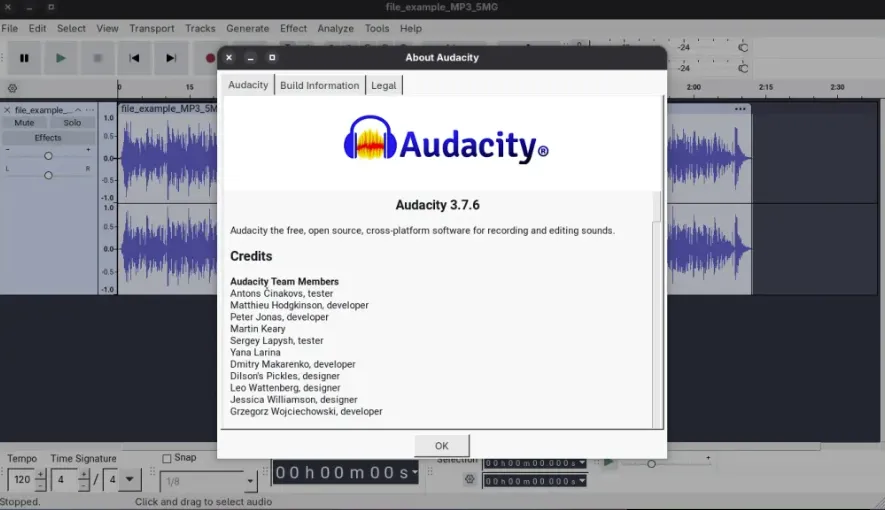Close the About Audacity dialog
885x510 pixels.
coord(229,58)
